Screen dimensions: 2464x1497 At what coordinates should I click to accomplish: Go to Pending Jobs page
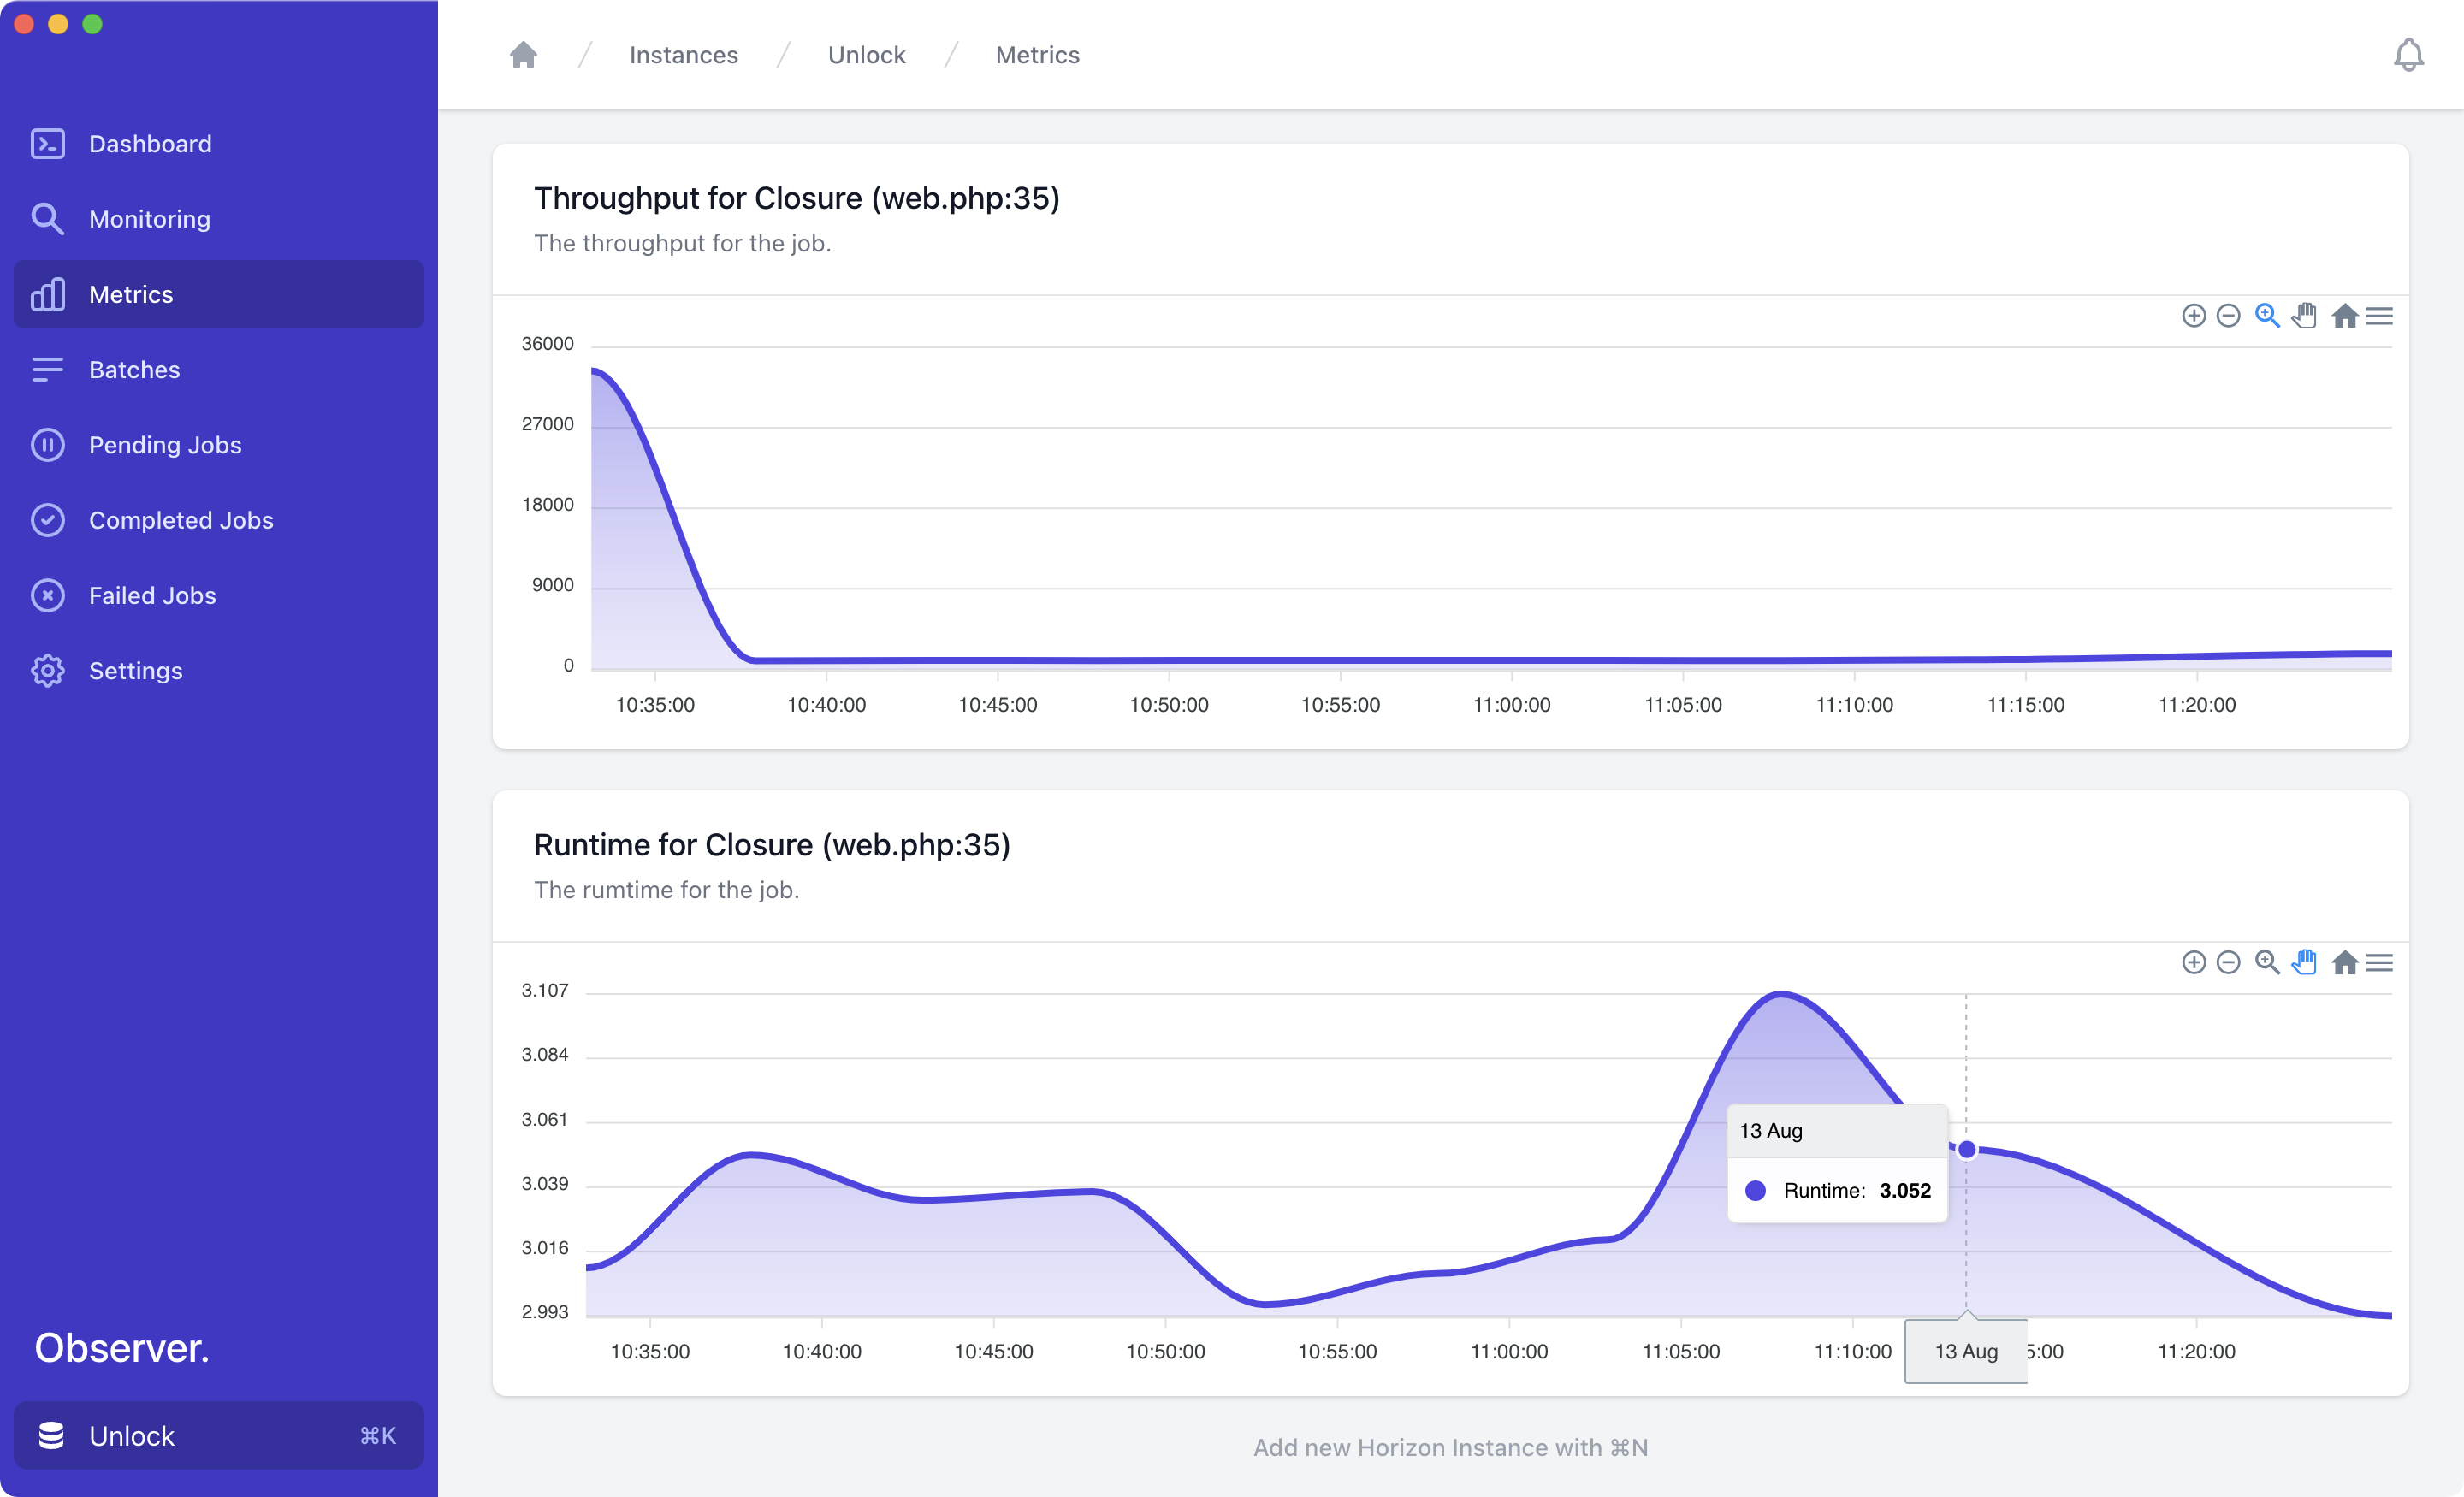(x=165, y=445)
